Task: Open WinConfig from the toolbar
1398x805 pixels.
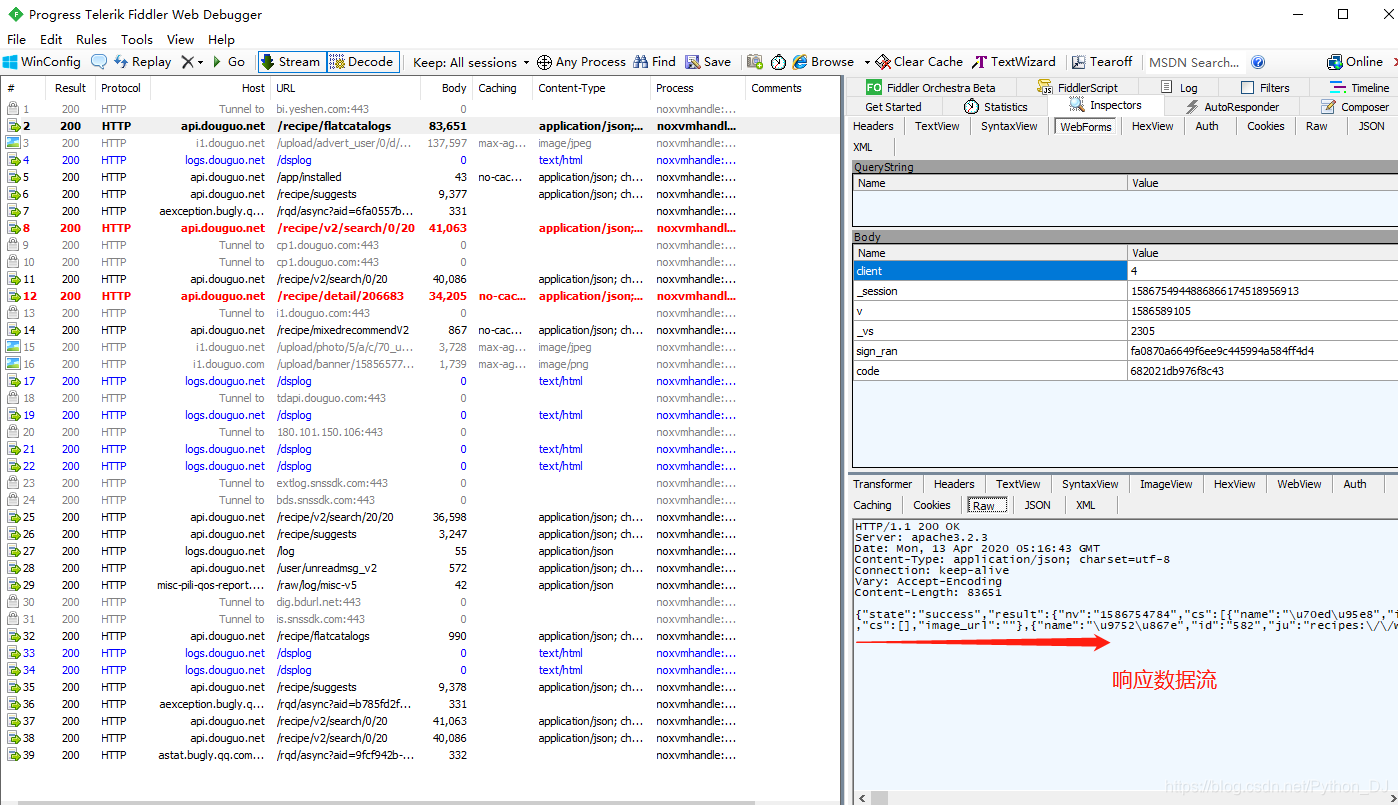Action: (x=42, y=62)
